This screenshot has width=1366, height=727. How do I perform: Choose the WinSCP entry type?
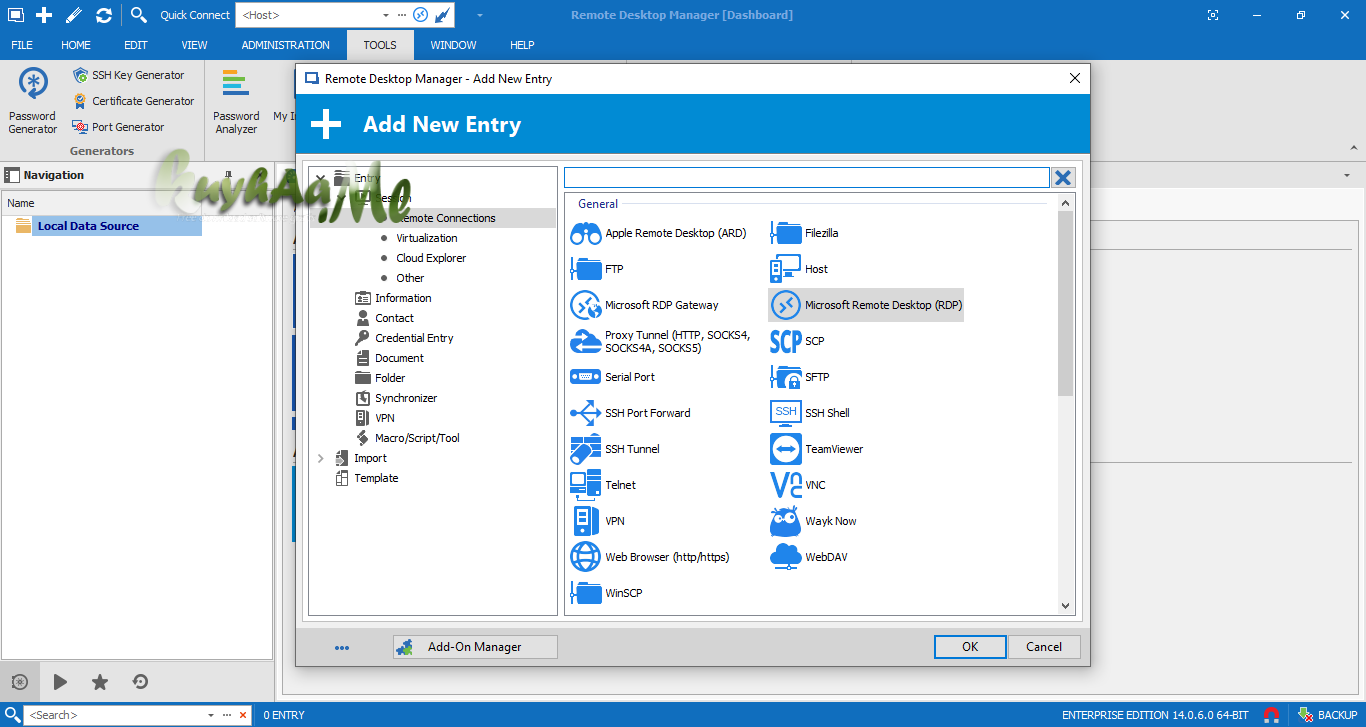pyautogui.click(x=606, y=593)
